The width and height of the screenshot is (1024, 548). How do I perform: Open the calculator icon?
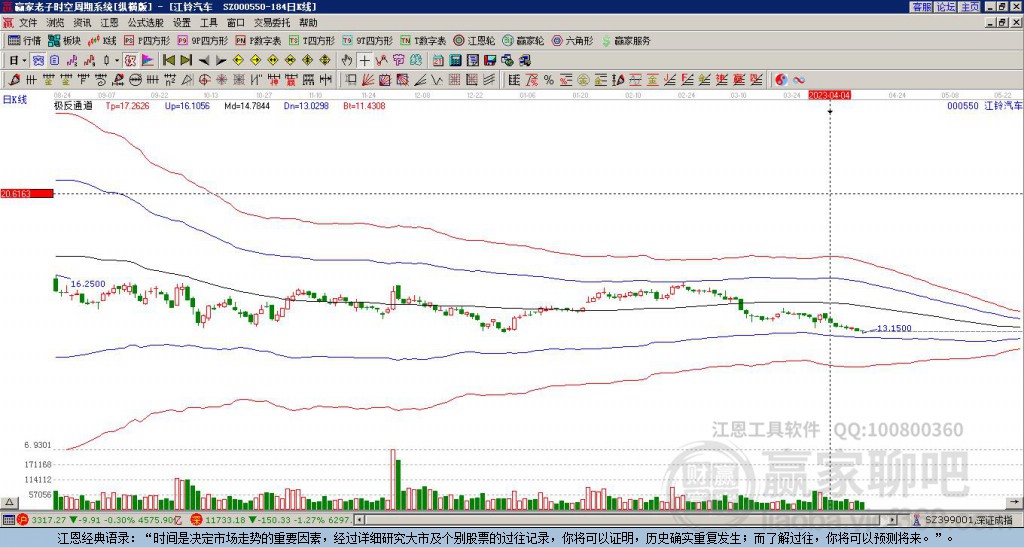455,61
